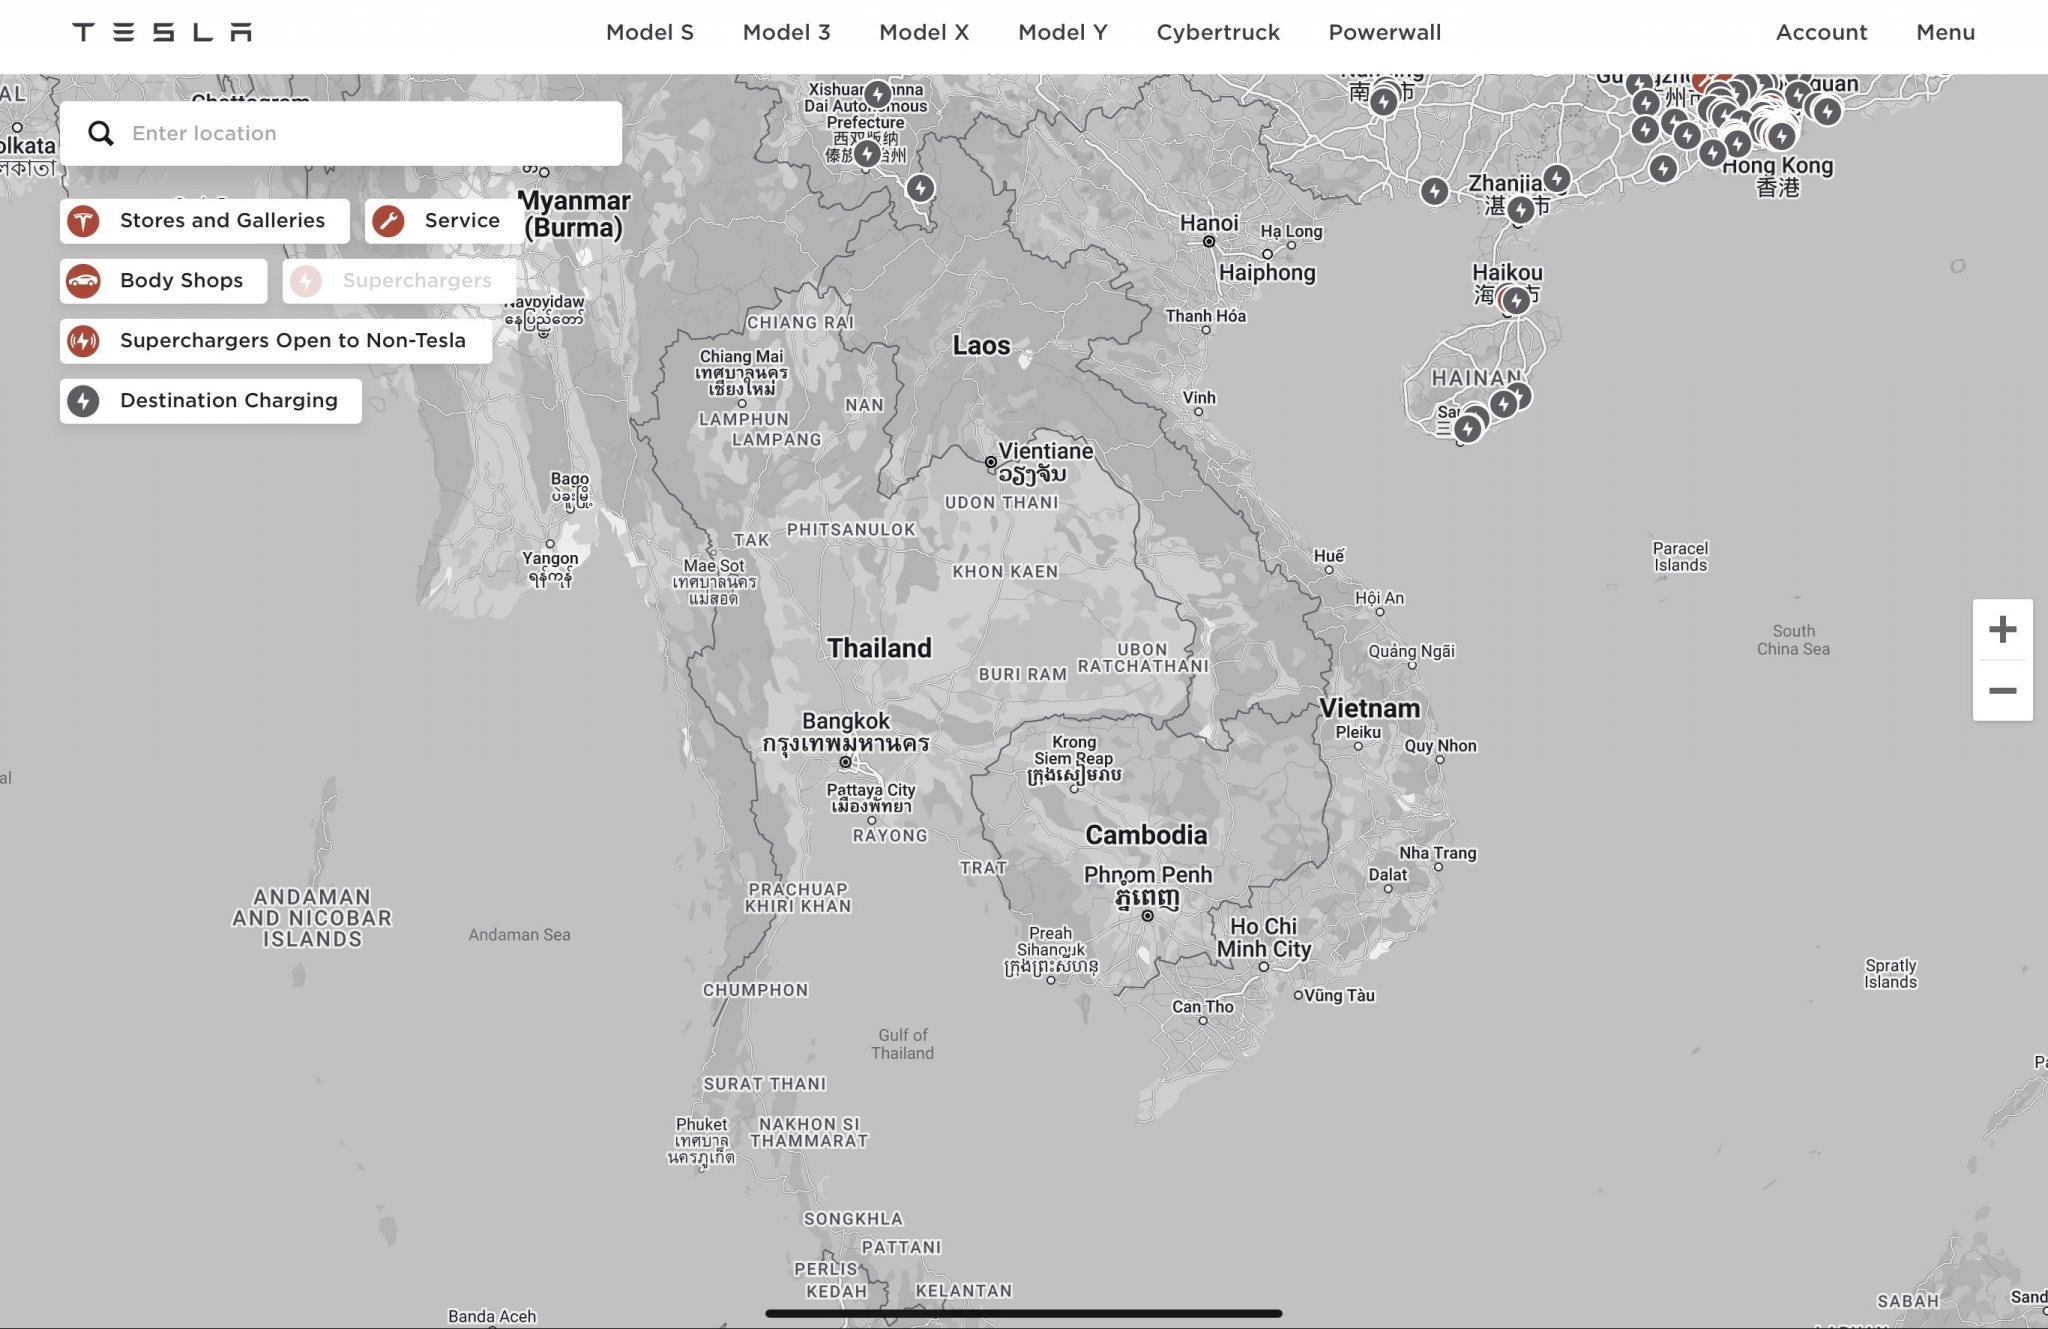Viewport: 2048px width, 1329px height.
Task: Open the Powerwall menu item
Action: click(1384, 32)
